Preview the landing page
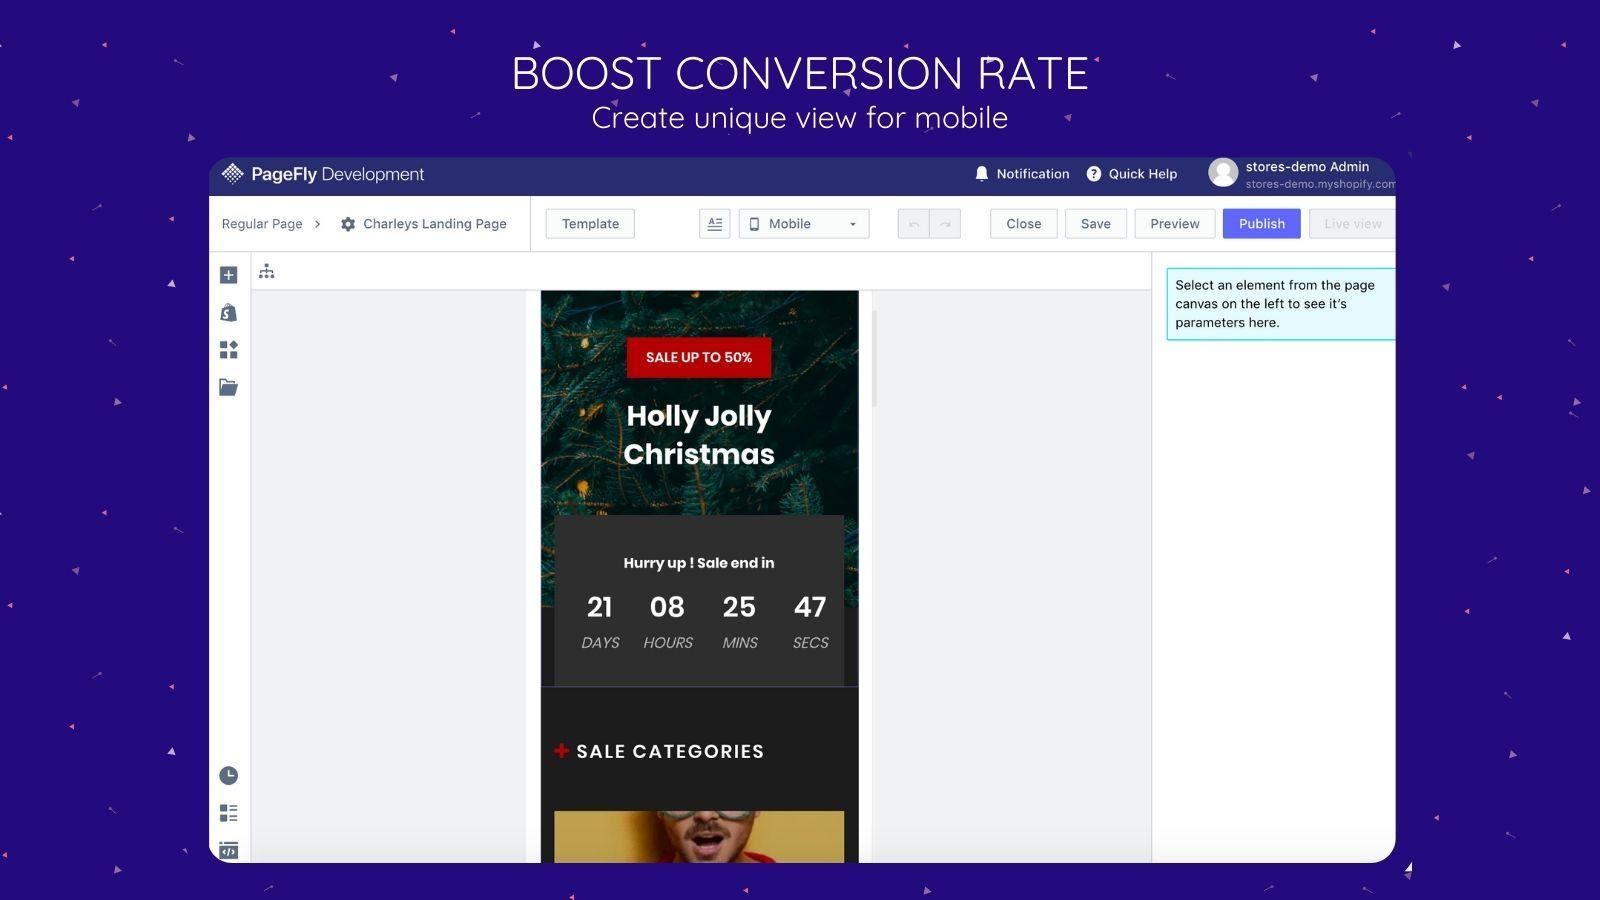The width and height of the screenshot is (1600, 900). [1174, 224]
